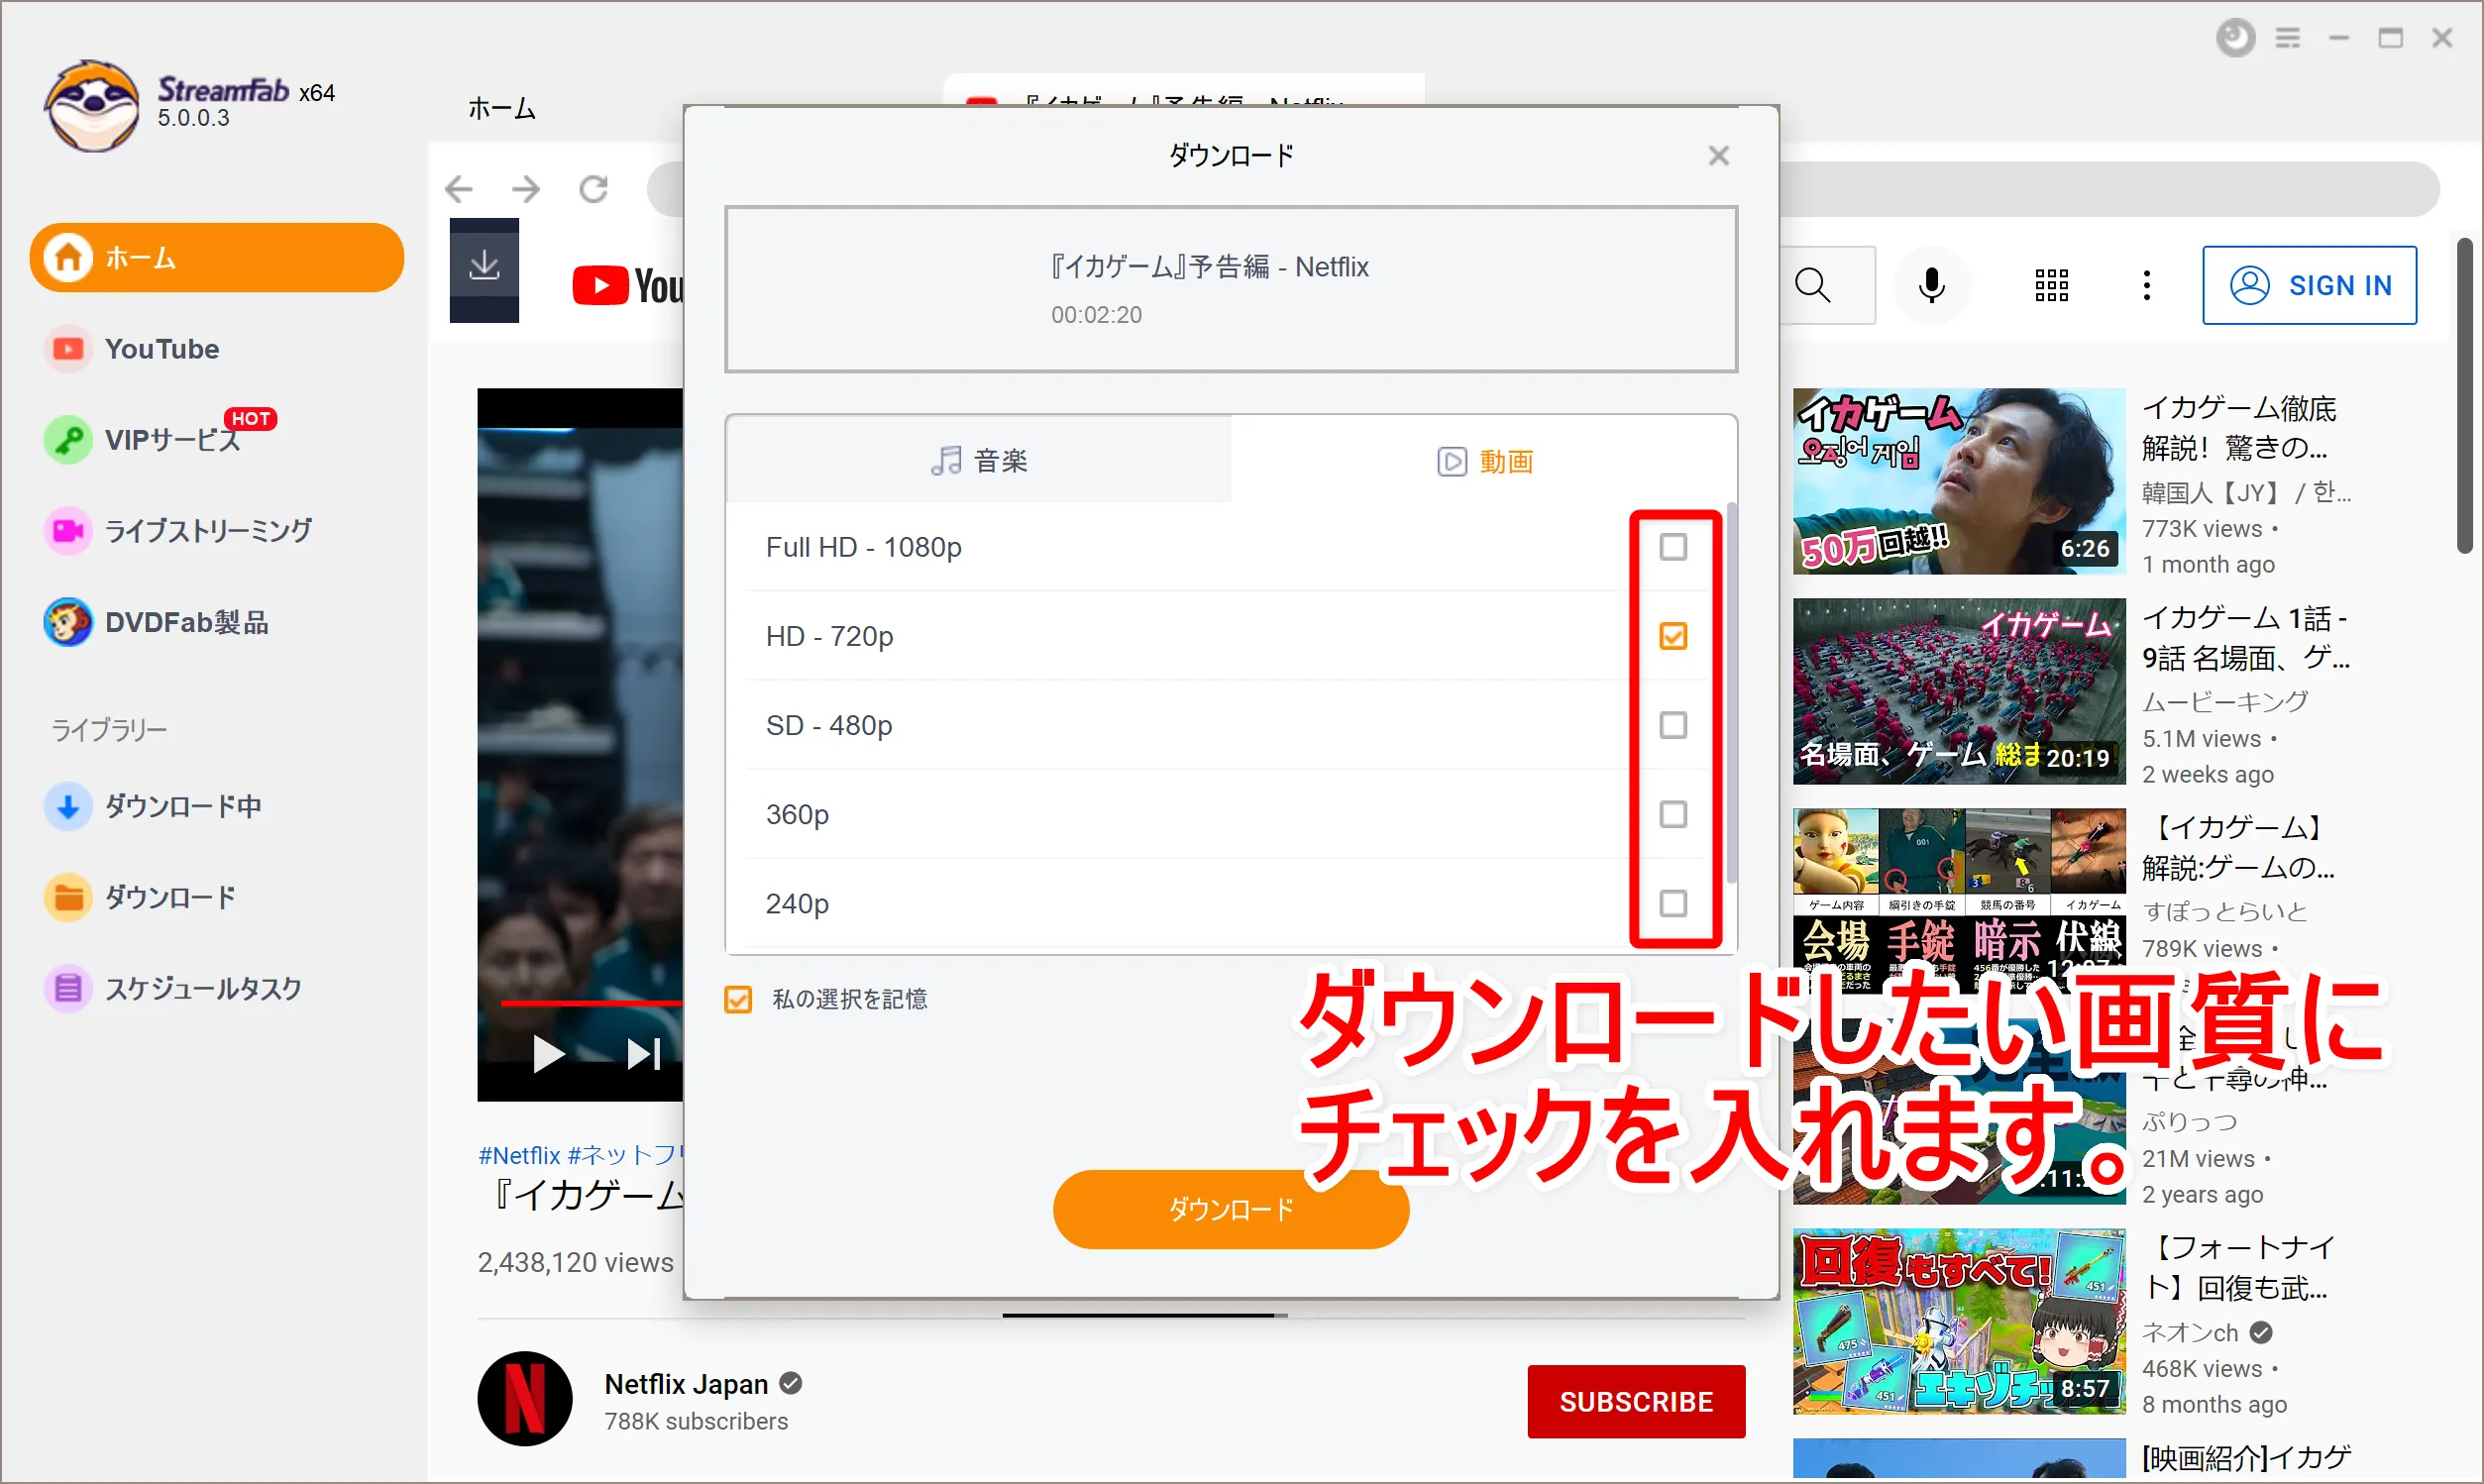The height and width of the screenshot is (1484, 2484).
Task: Check the SD - 480p checkbox
Action: tap(1673, 725)
